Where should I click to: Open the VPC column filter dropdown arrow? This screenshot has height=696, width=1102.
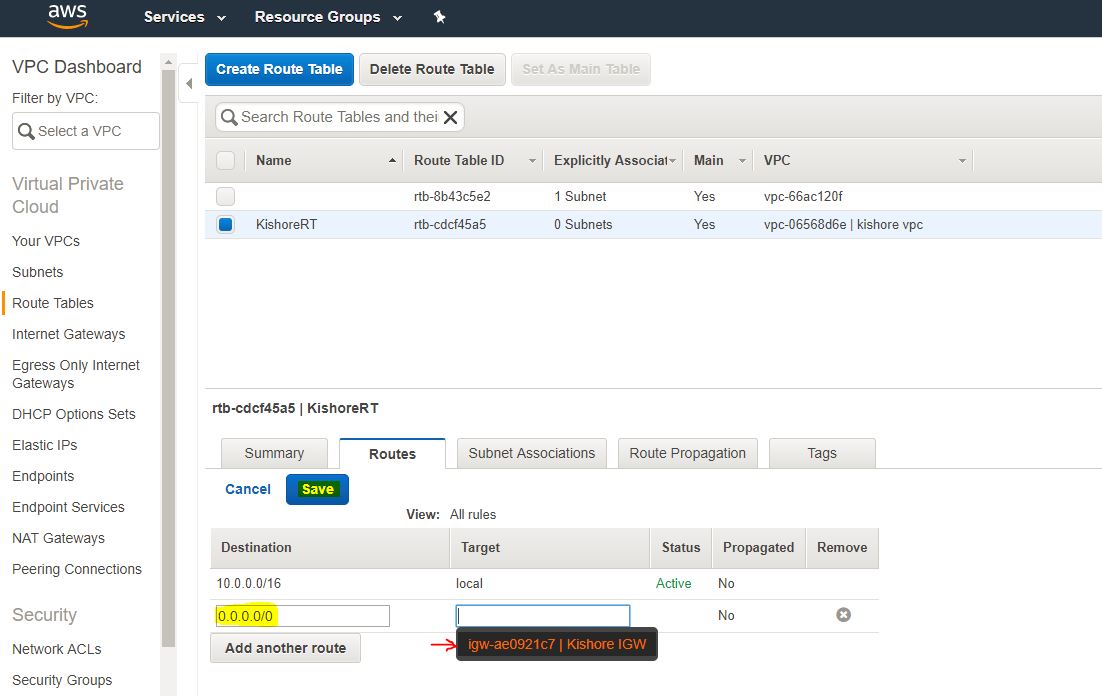(x=962, y=161)
